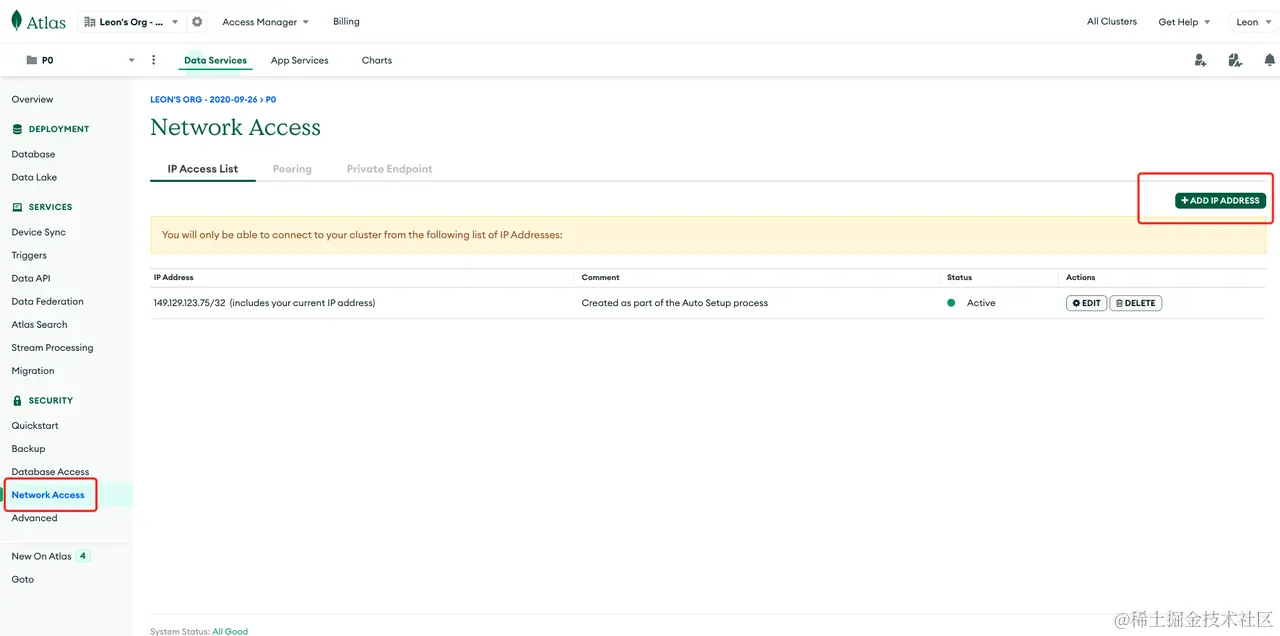Screen dimensions: 1280x636
Task: Open Triggers in sidebar
Action: pos(29,255)
